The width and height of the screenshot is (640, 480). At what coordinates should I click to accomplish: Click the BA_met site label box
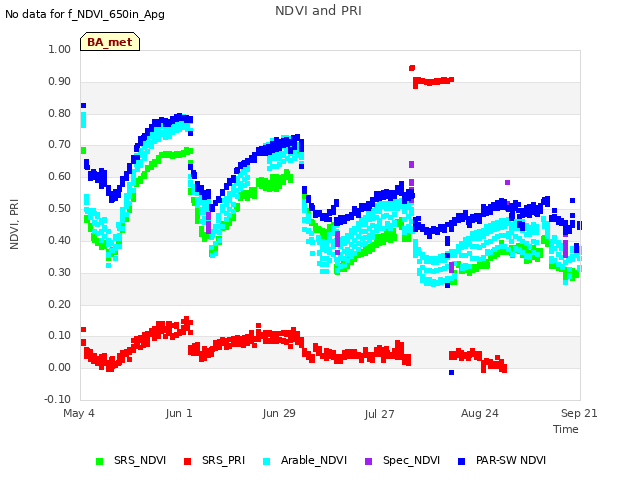[110, 42]
